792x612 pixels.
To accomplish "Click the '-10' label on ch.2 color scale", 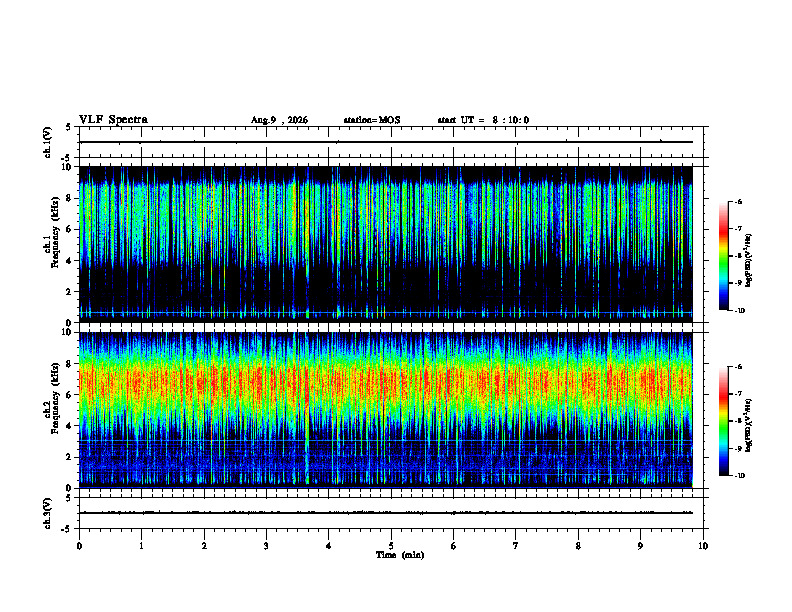I will (x=739, y=475).
